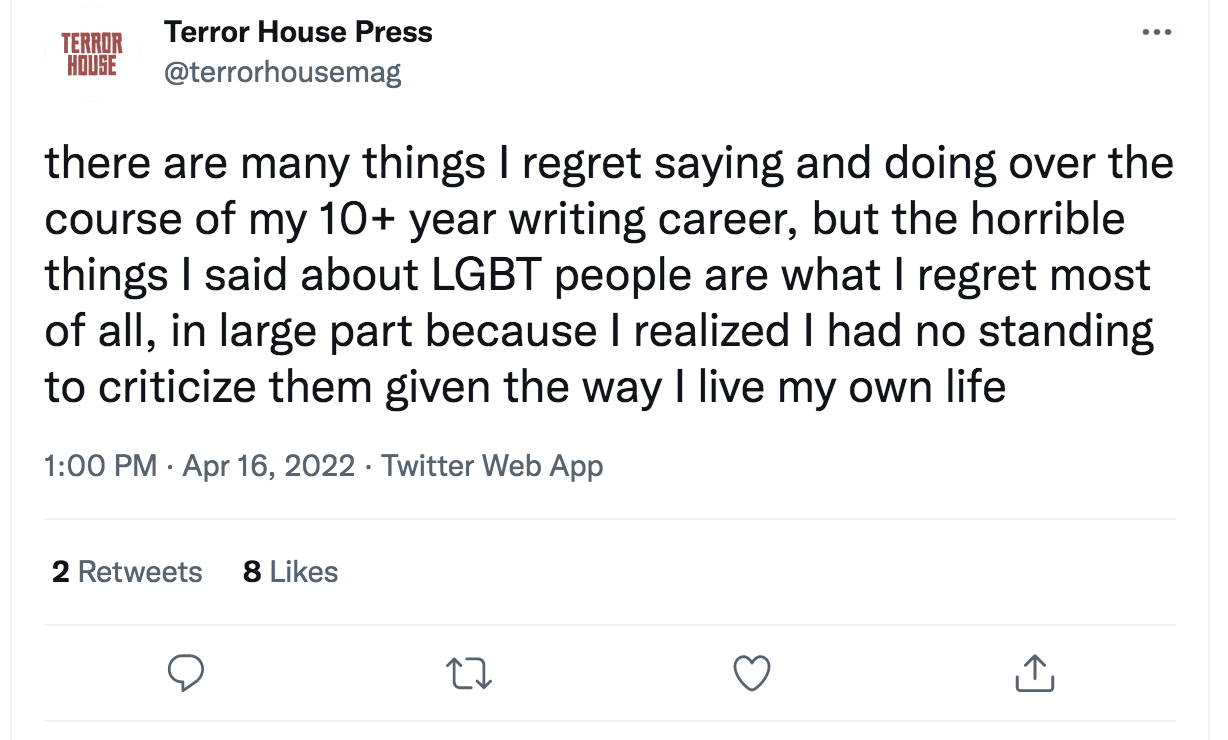The image size is (1228, 740).
Task: Click the @terrorhousemag handle
Action: coord(282,73)
